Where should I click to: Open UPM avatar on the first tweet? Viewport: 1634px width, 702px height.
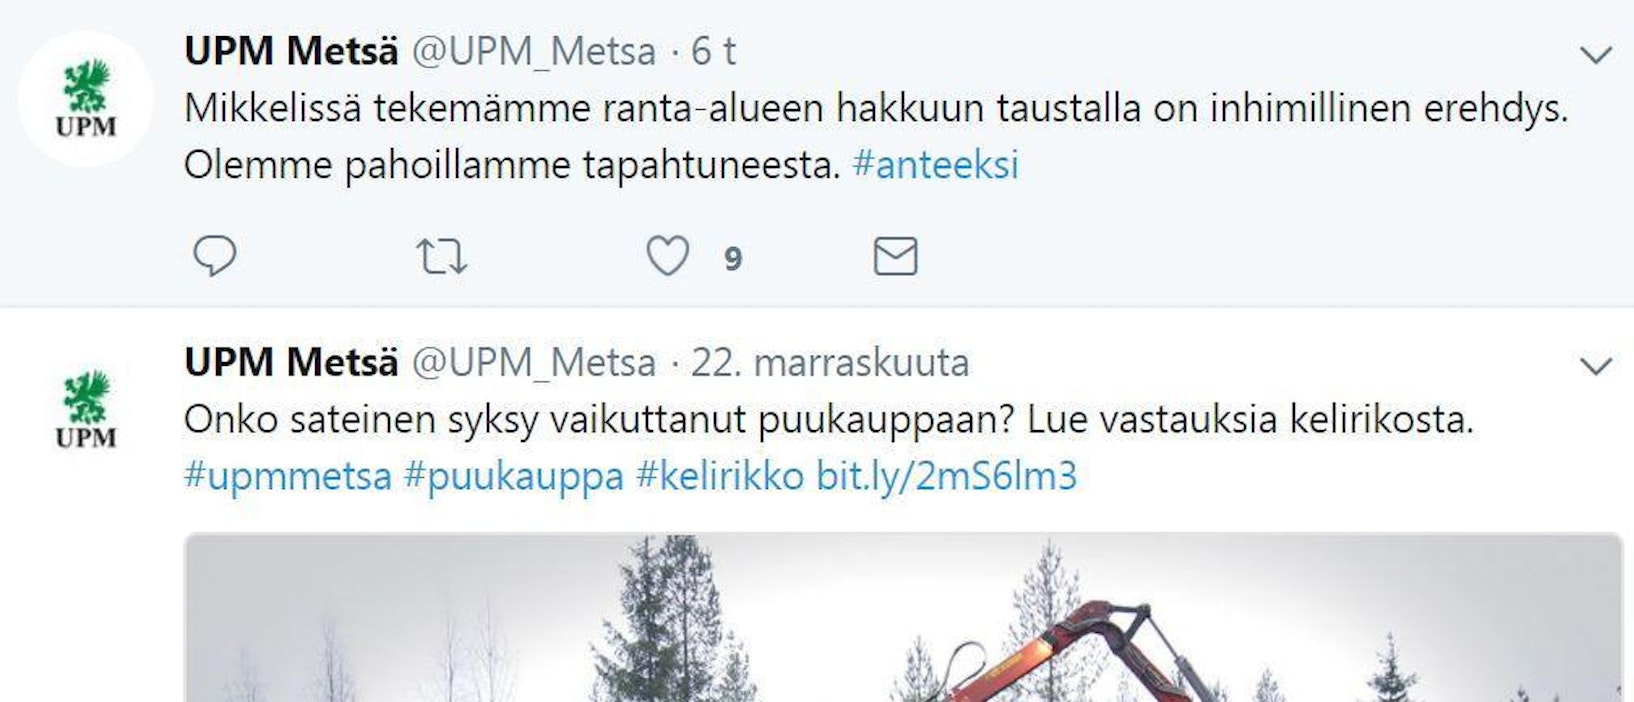coord(86,99)
